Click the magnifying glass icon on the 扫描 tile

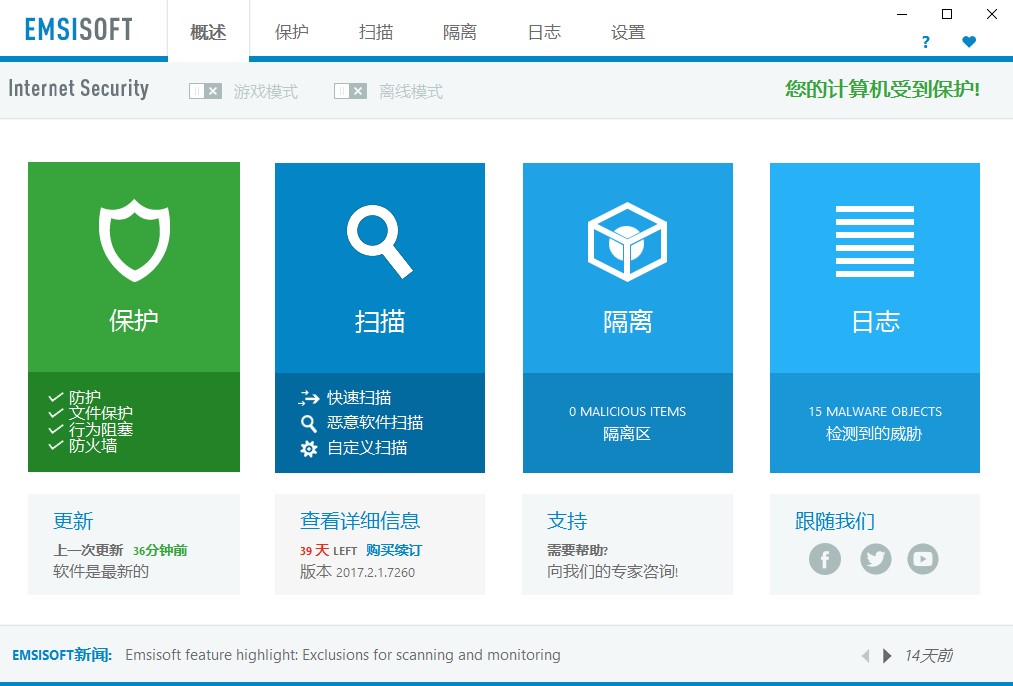(x=379, y=241)
